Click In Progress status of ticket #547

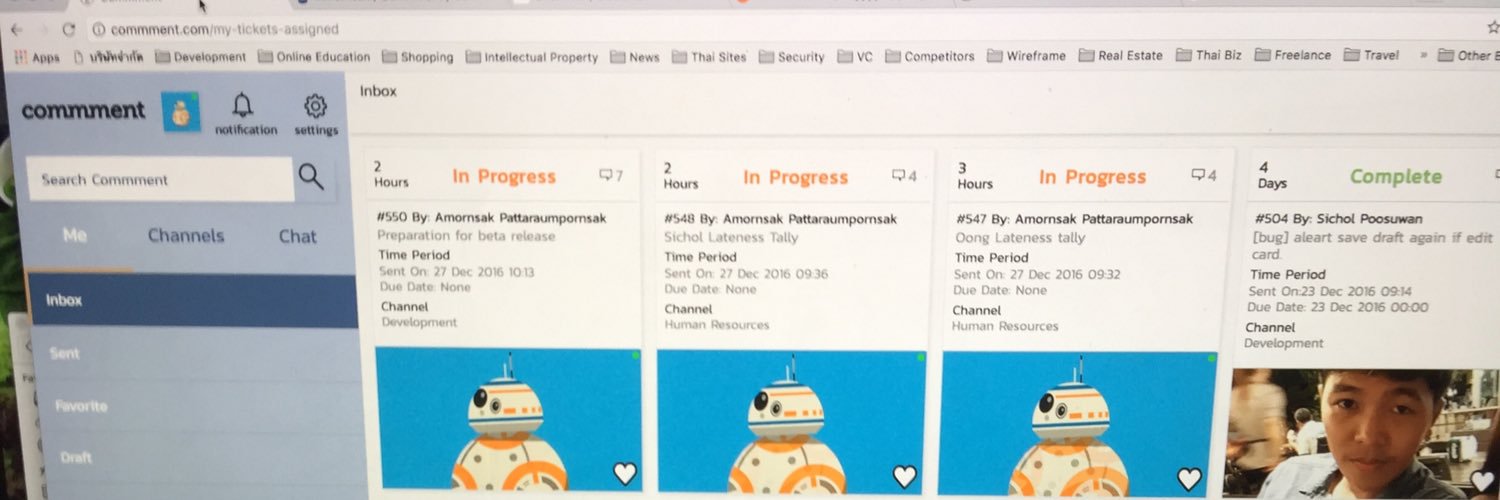pyautogui.click(x=1092, y=177)
